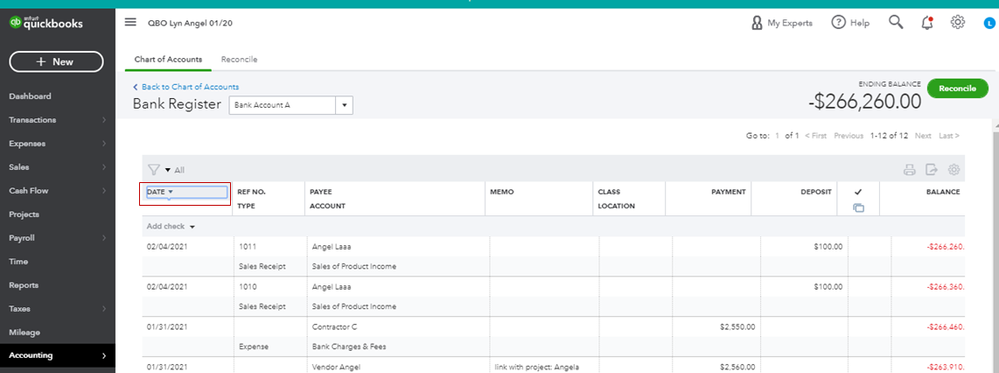Export the register to file
Screen dimensions: 999x373
pos(931,170)
